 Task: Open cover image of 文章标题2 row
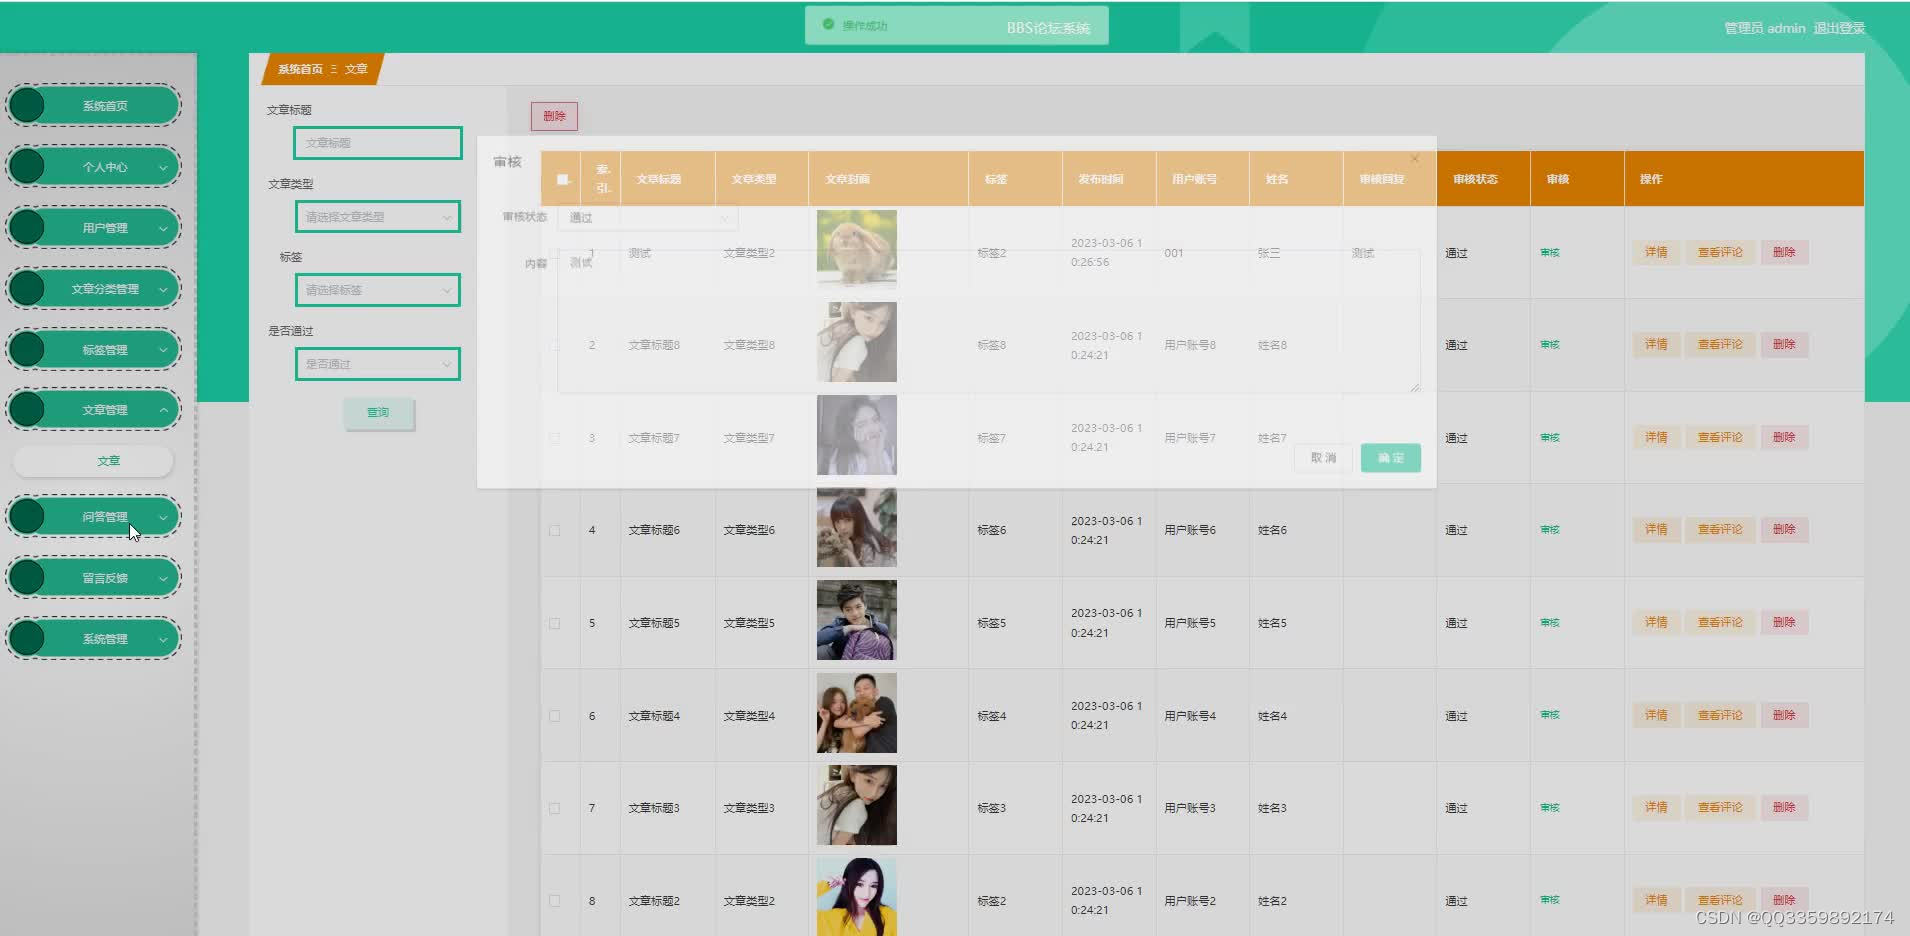(857, 897)
